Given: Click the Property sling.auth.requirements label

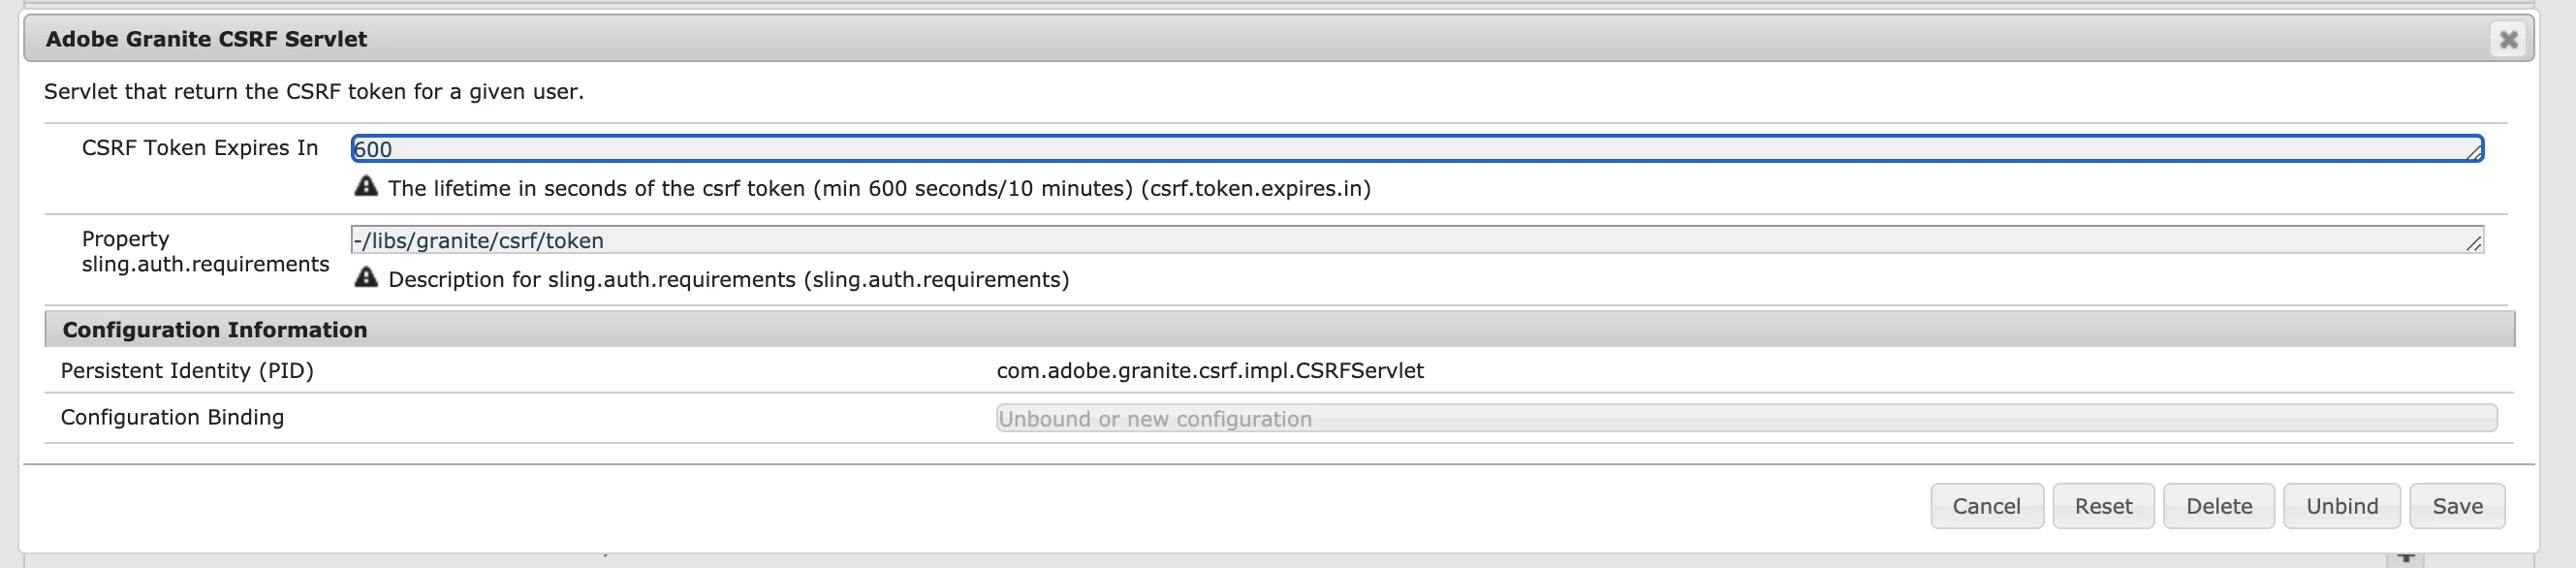Looking at the screenshot, I should pos(204,252).
